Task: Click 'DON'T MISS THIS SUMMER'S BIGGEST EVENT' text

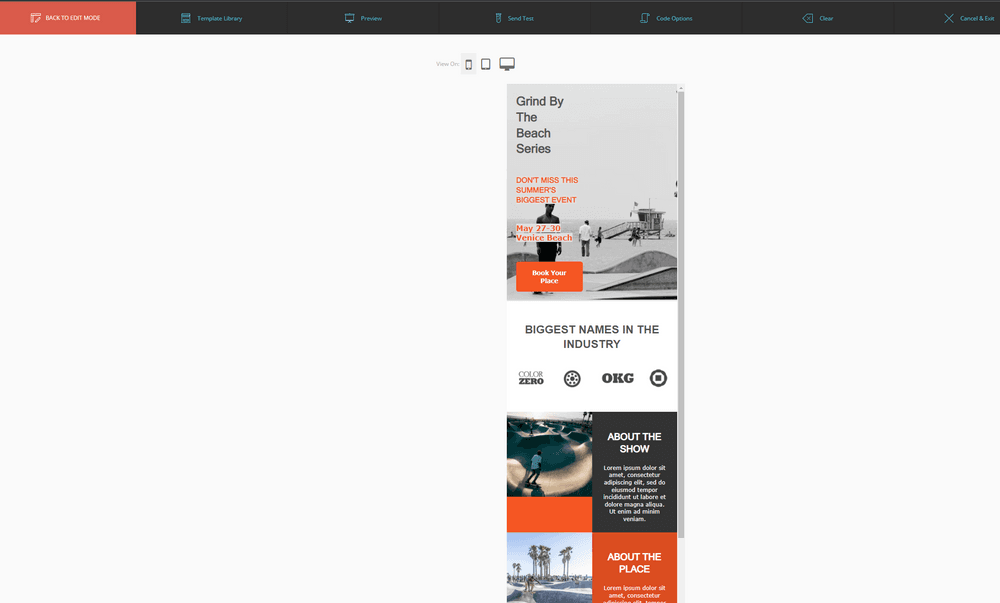Action: tap(547, 190)
